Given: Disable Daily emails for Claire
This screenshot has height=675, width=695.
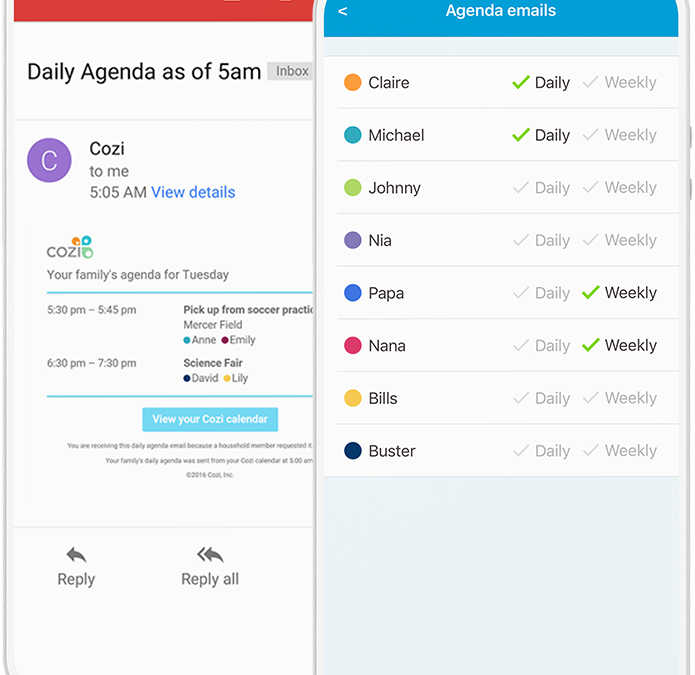Looking at the screenshot, I should point(541,82).
